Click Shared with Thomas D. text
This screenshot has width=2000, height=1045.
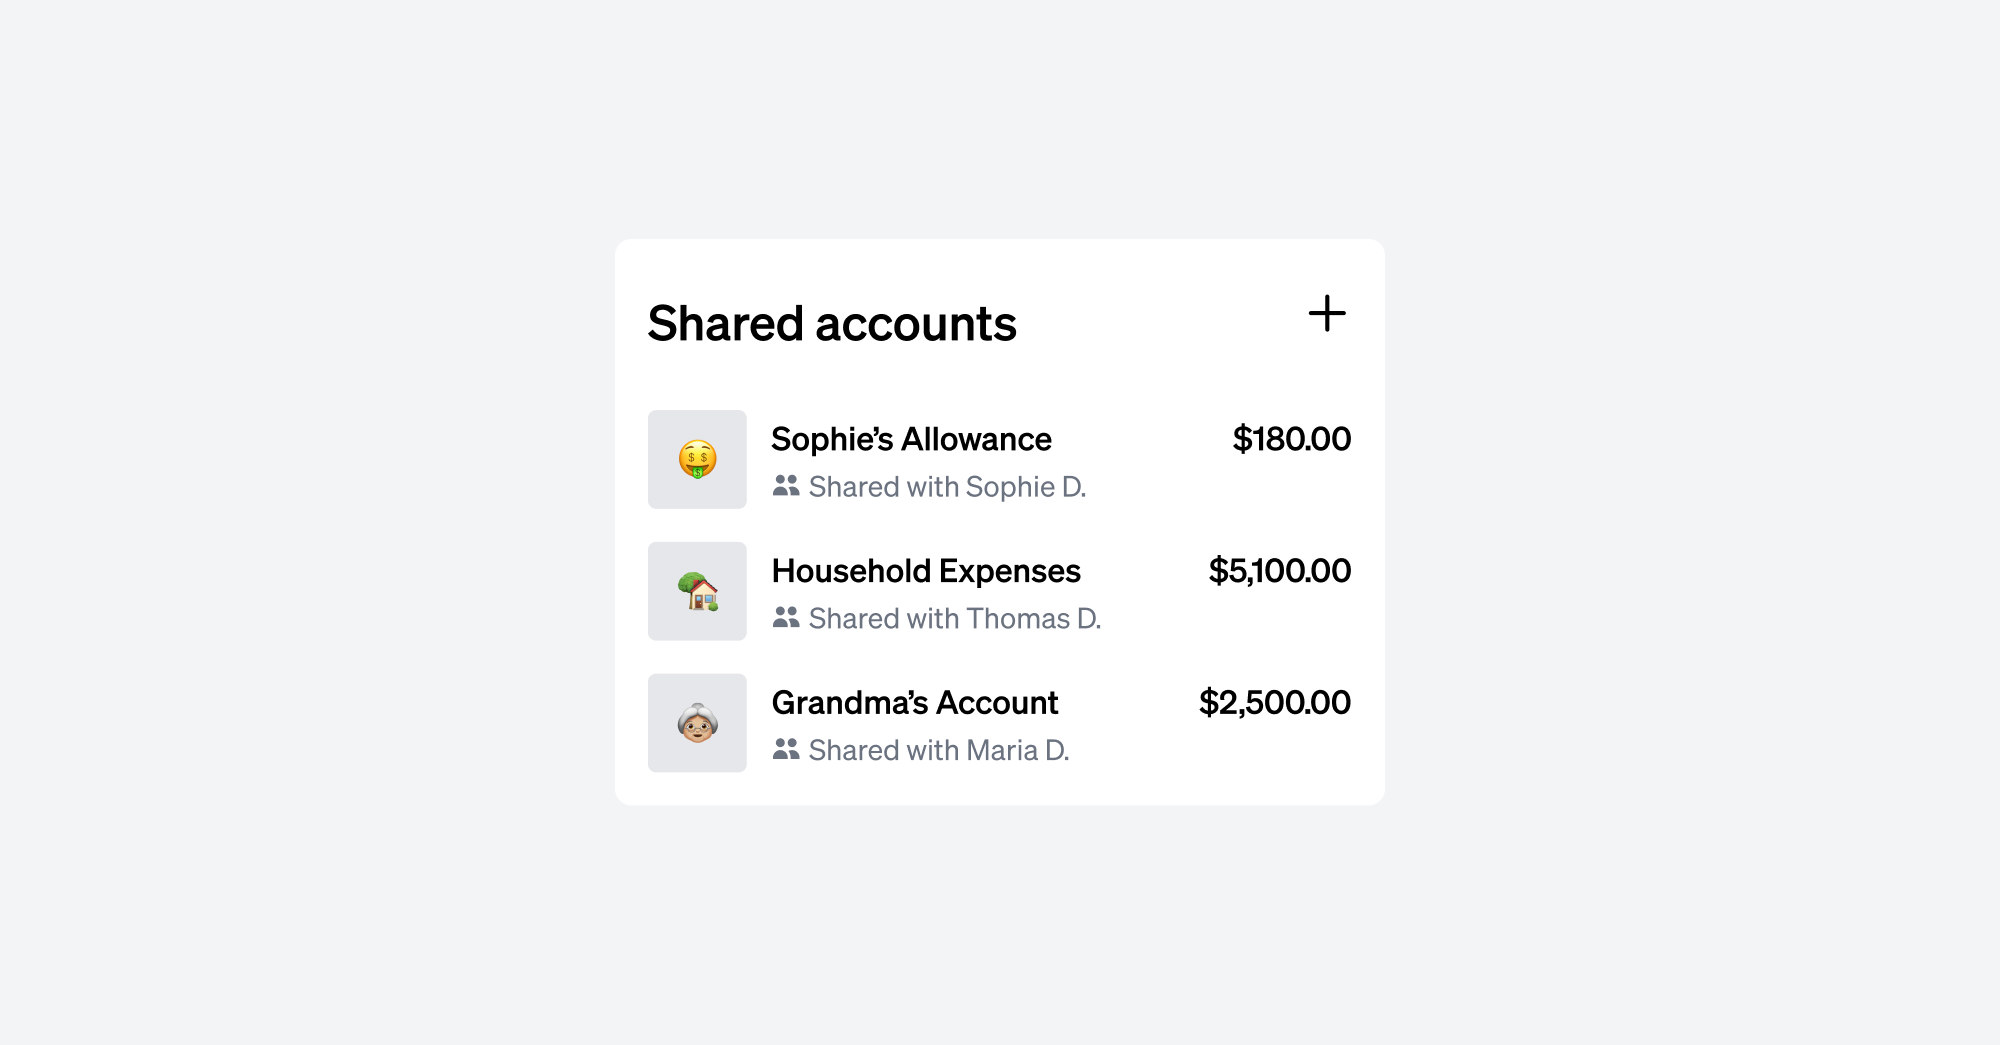pos(955,618)
